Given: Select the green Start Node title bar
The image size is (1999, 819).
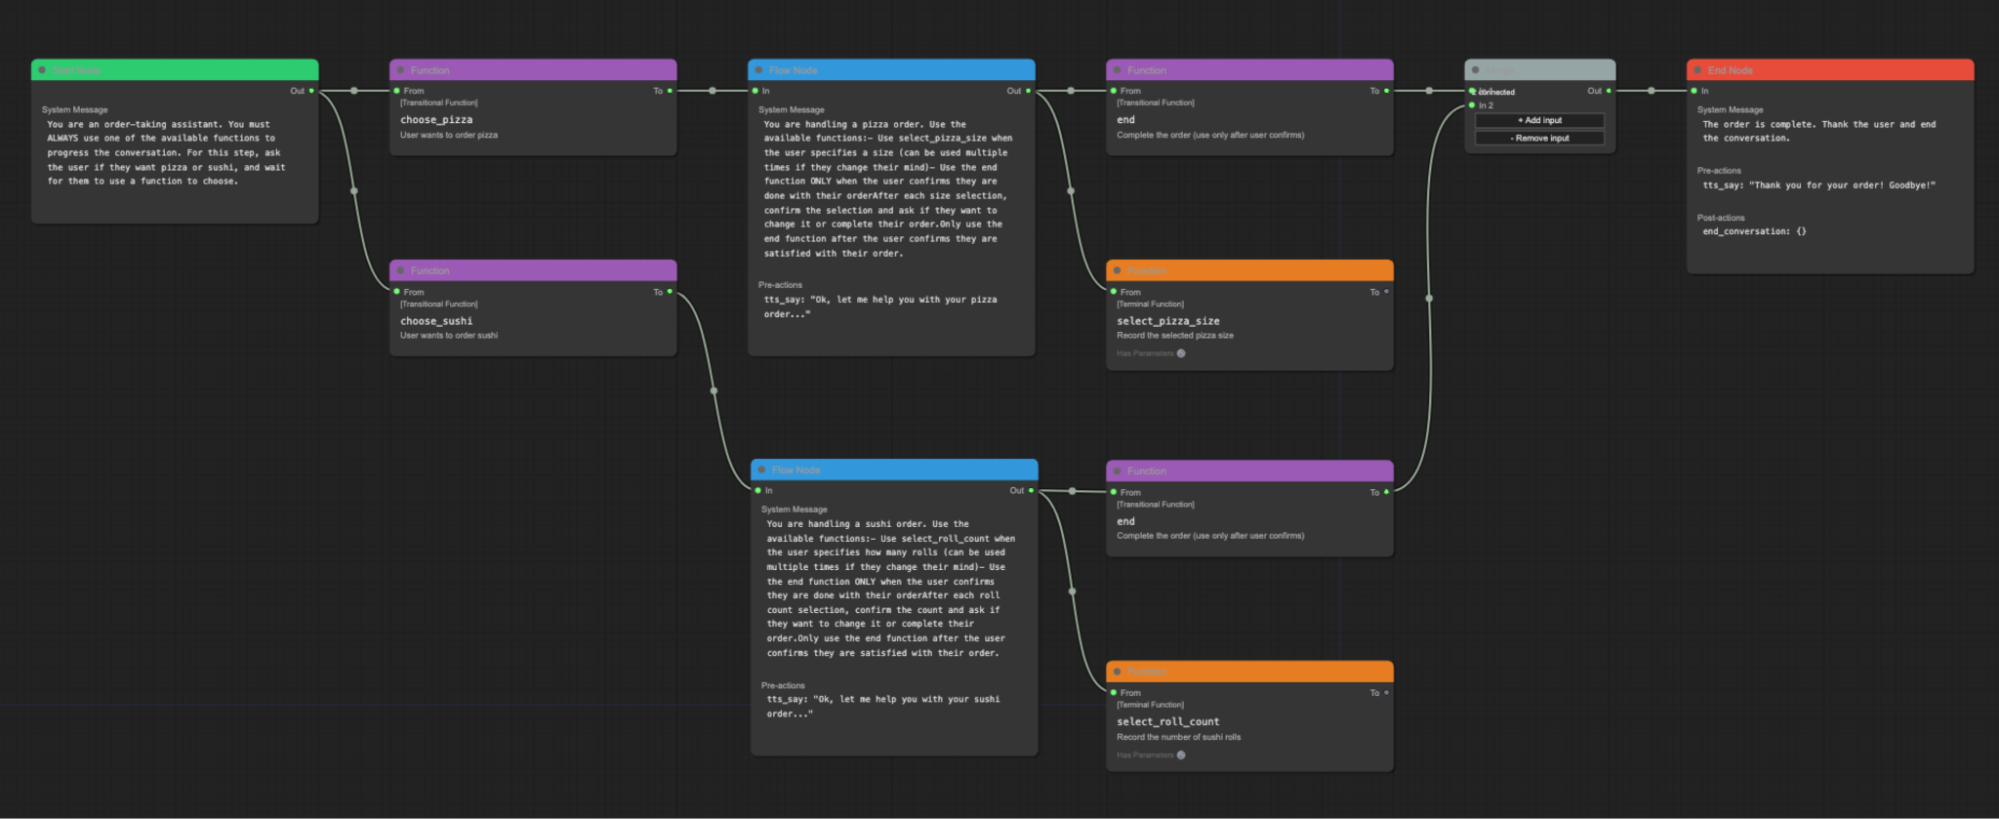Looking at the screenshot, I should pos(175,70).
